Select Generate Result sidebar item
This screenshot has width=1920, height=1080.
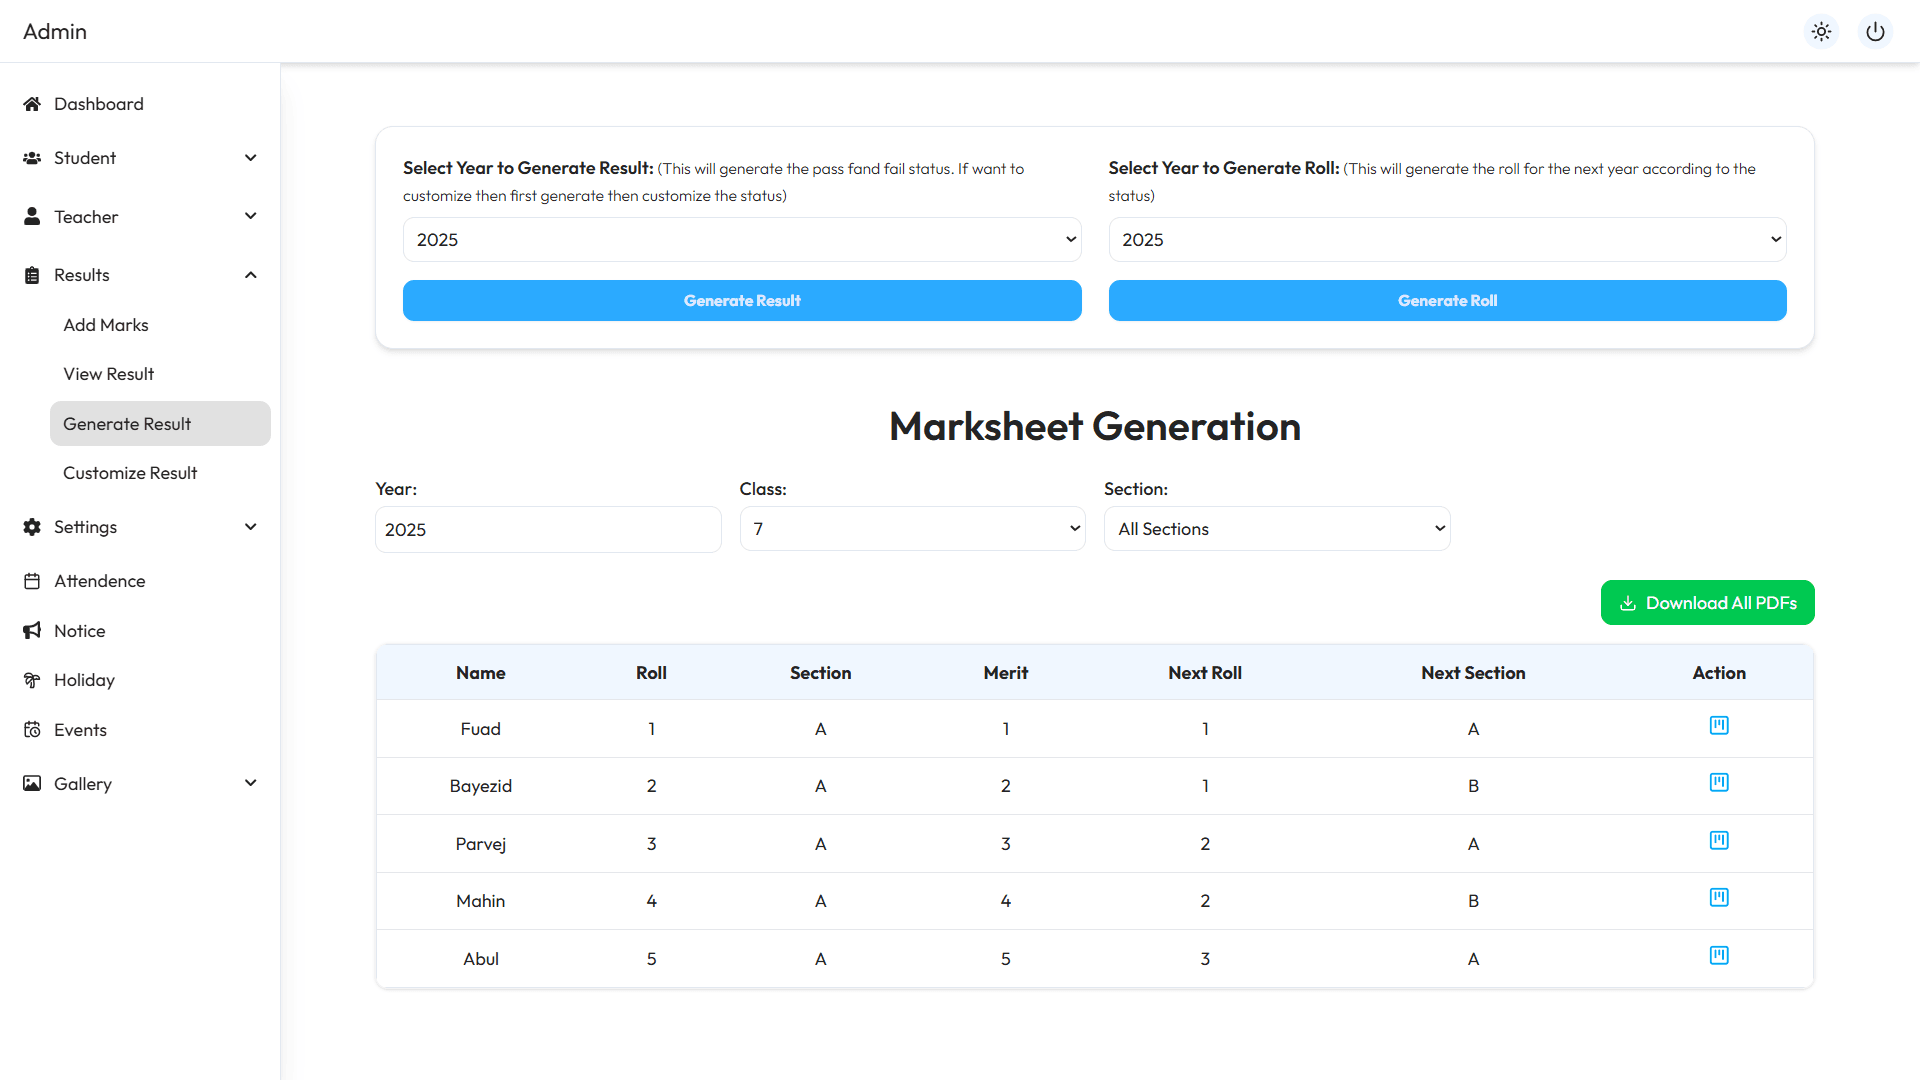tap(160, 424)
